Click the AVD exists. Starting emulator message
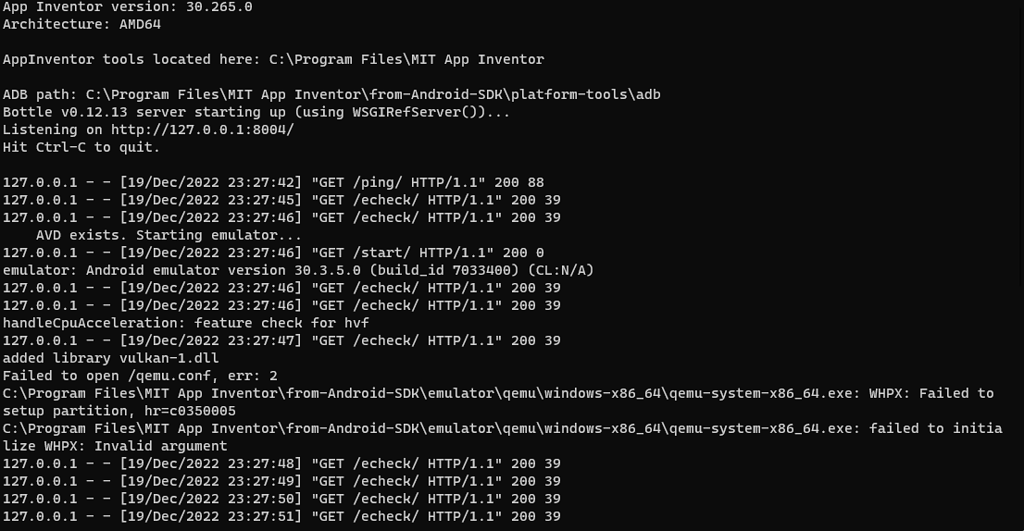 click(169, 236)
